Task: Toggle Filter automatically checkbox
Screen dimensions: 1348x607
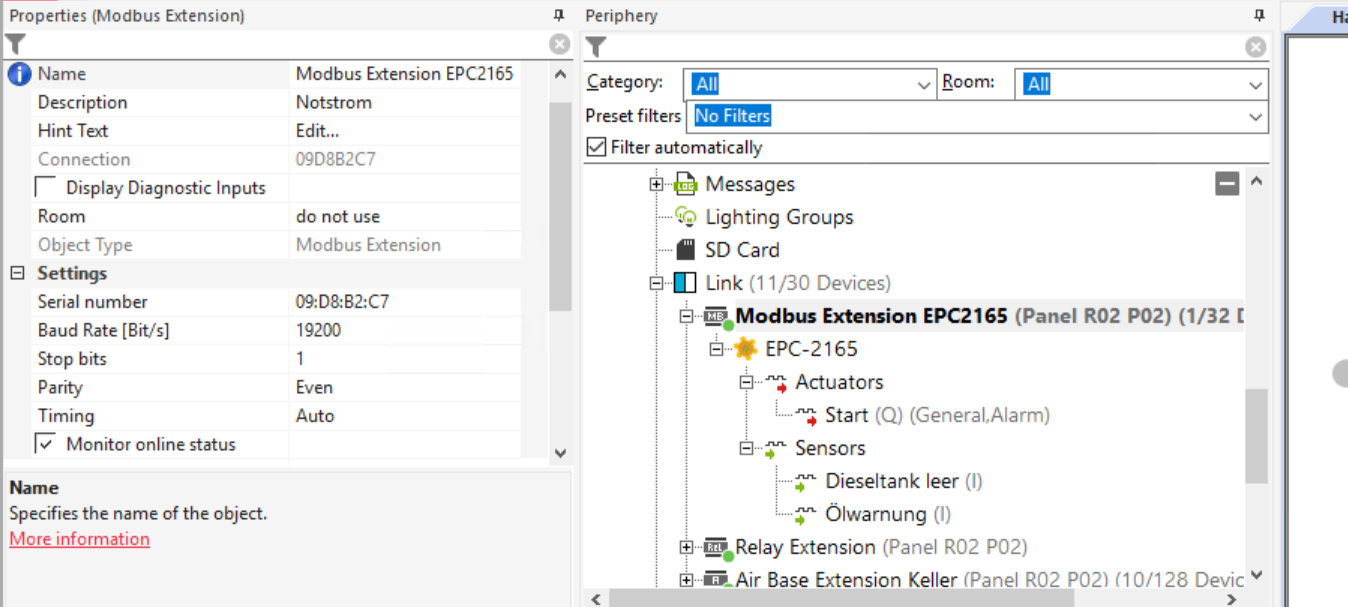Action: pyautogui.click(x=597, y=148)
